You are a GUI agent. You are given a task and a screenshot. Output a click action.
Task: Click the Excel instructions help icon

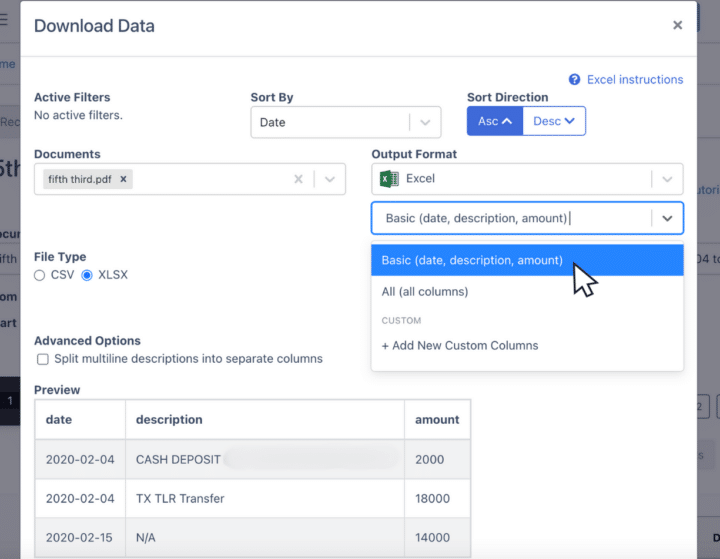[575, 80]
